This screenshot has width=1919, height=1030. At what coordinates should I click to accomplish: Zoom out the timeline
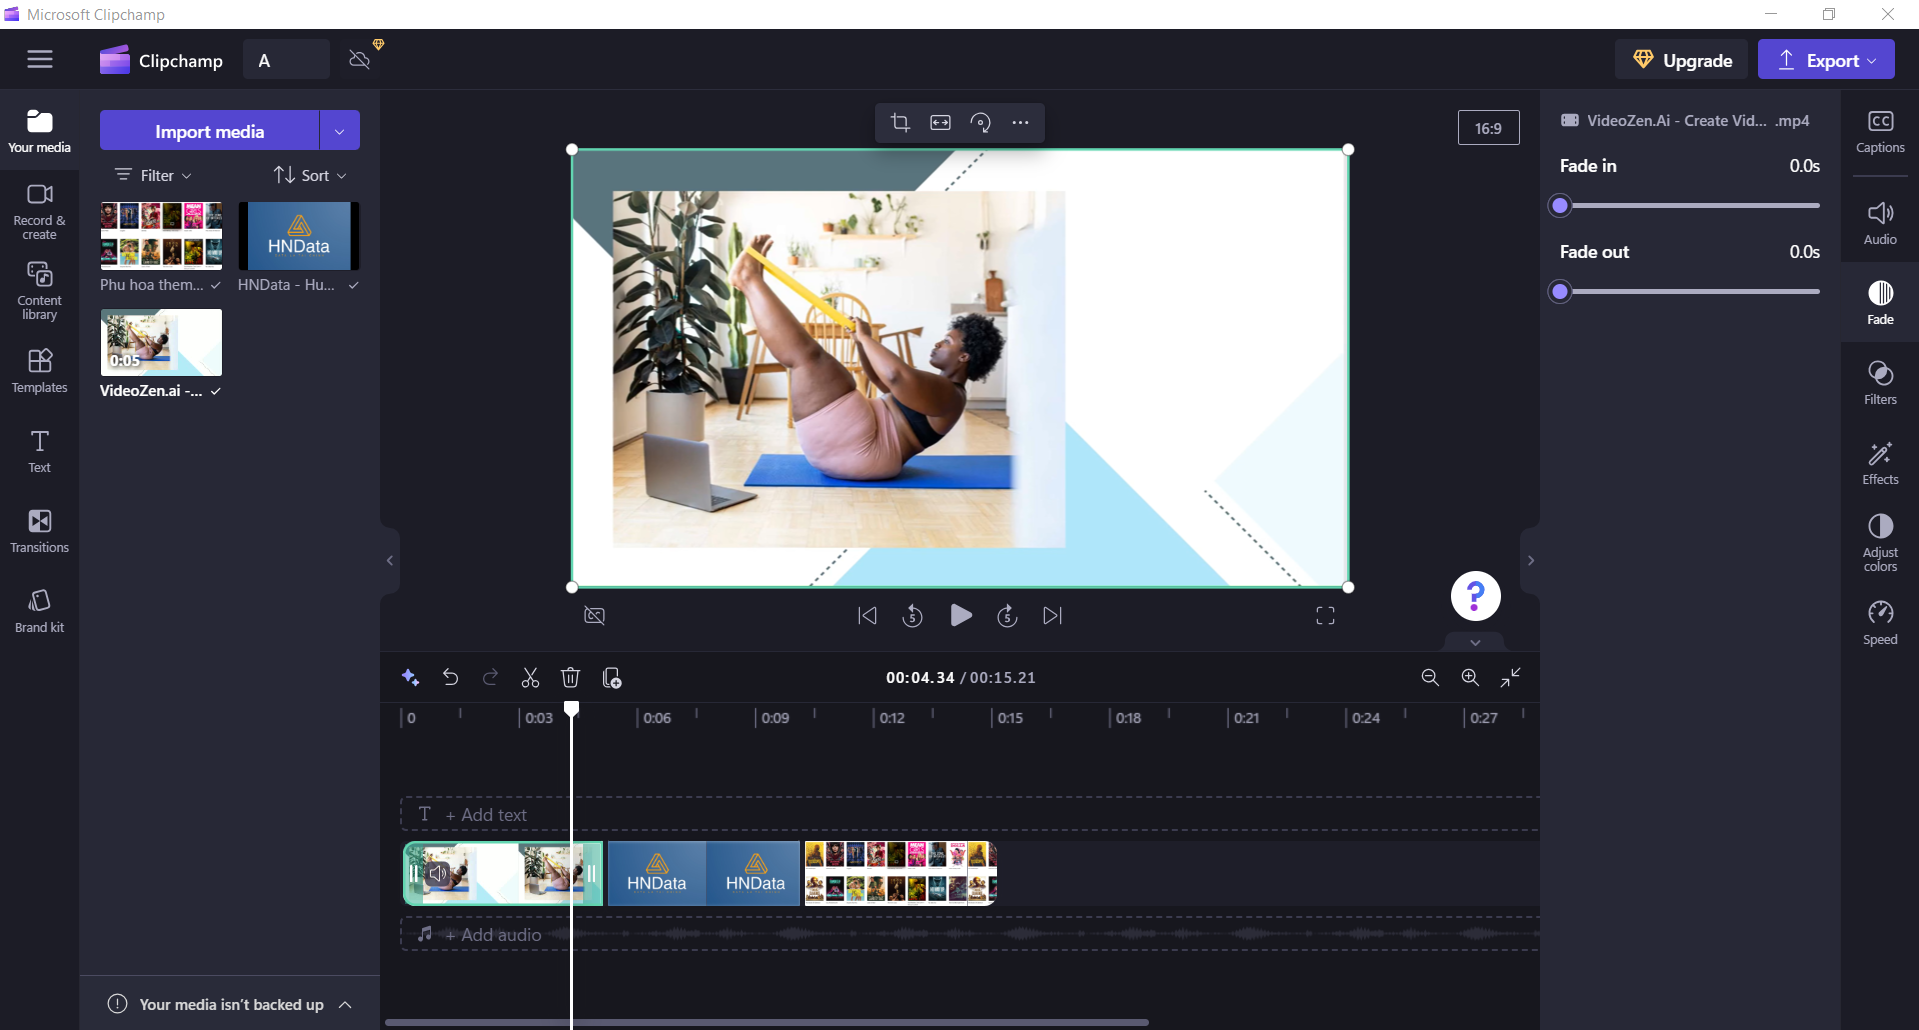tap(1430, 677)
